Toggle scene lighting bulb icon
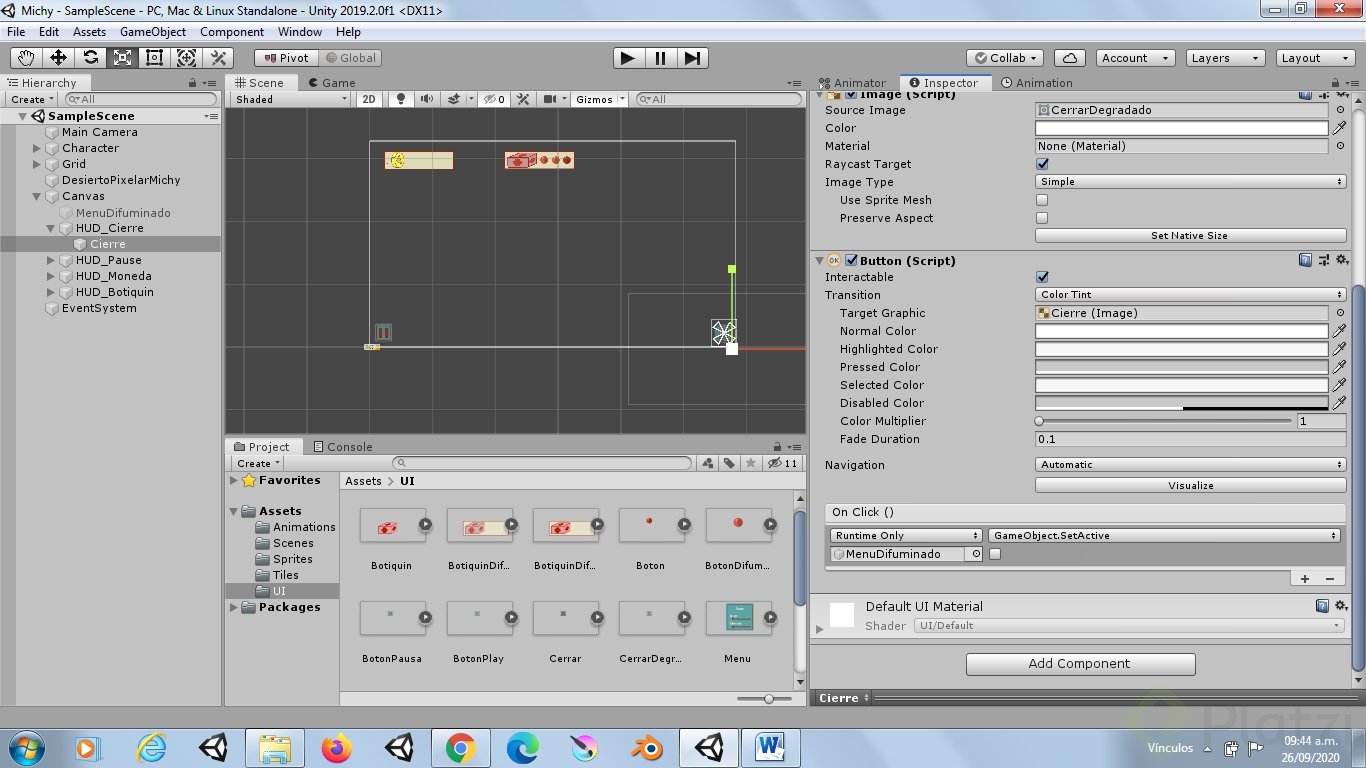1366x768 pixels. pos(401,99)
